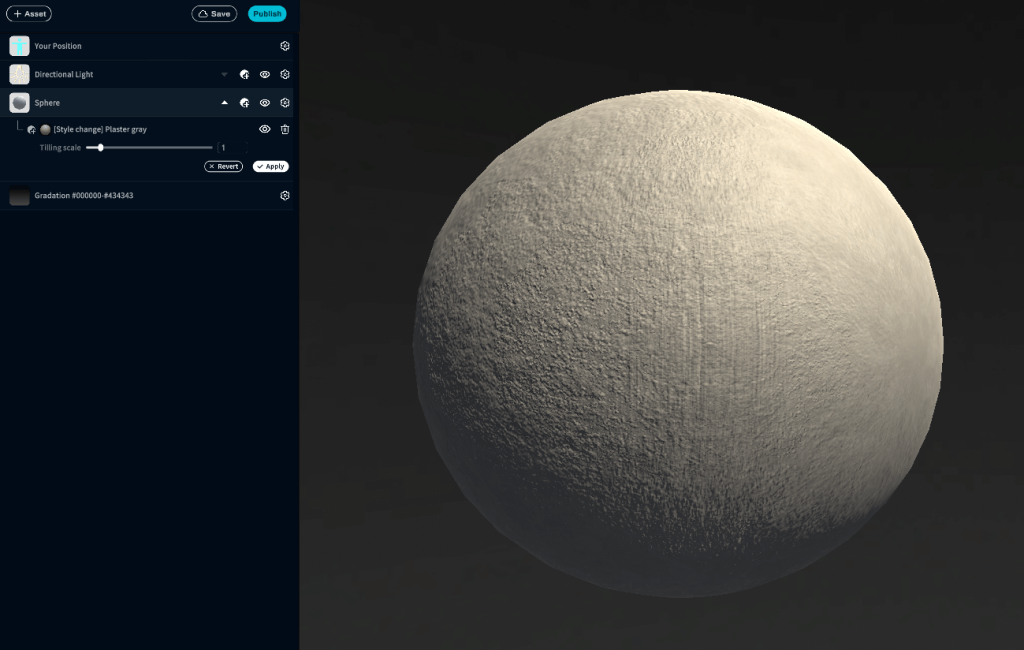Delete the Plaster gray style change
Screen dimensions: 1024x650
coord(285,129)
